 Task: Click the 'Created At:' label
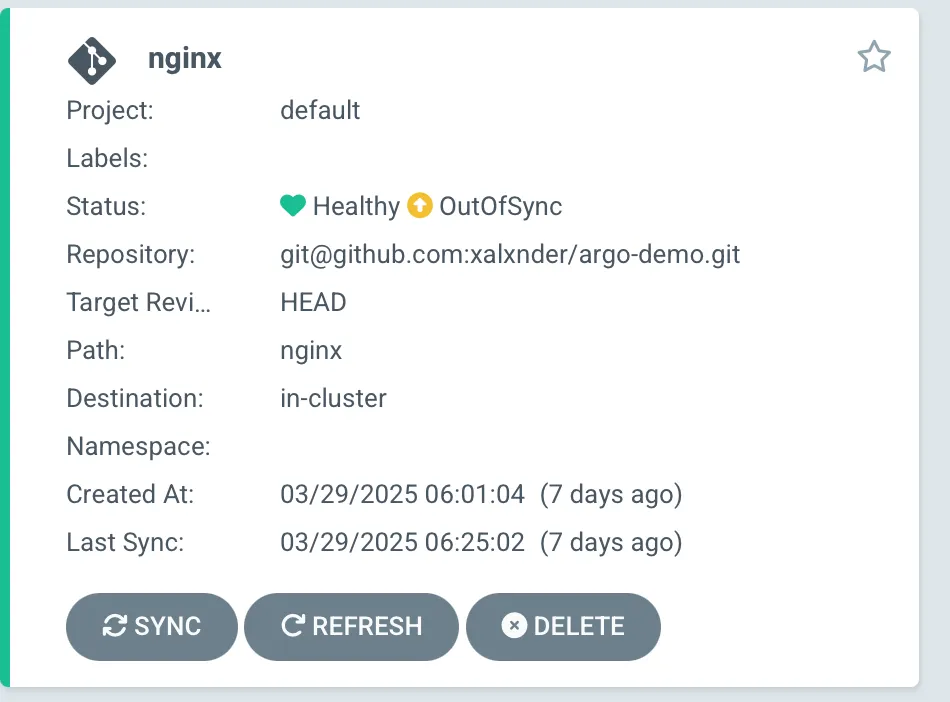pos(130,494)
